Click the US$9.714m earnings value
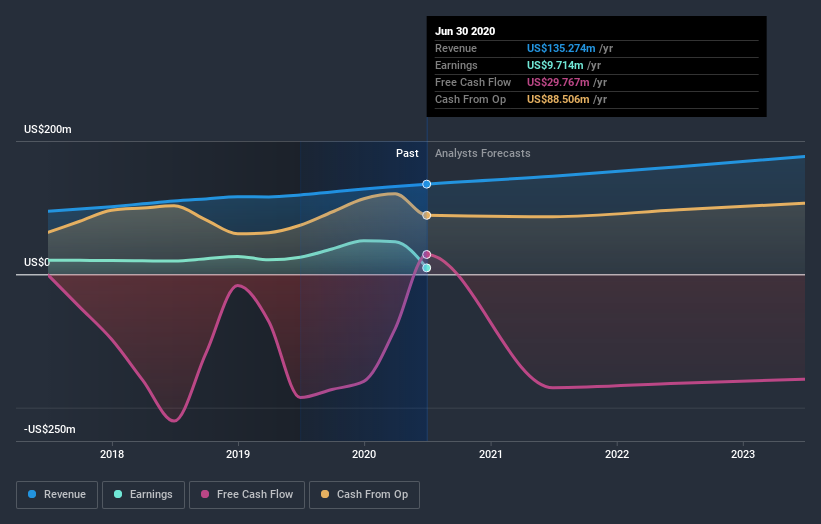The image size is (821, 524). click(555, 65)
